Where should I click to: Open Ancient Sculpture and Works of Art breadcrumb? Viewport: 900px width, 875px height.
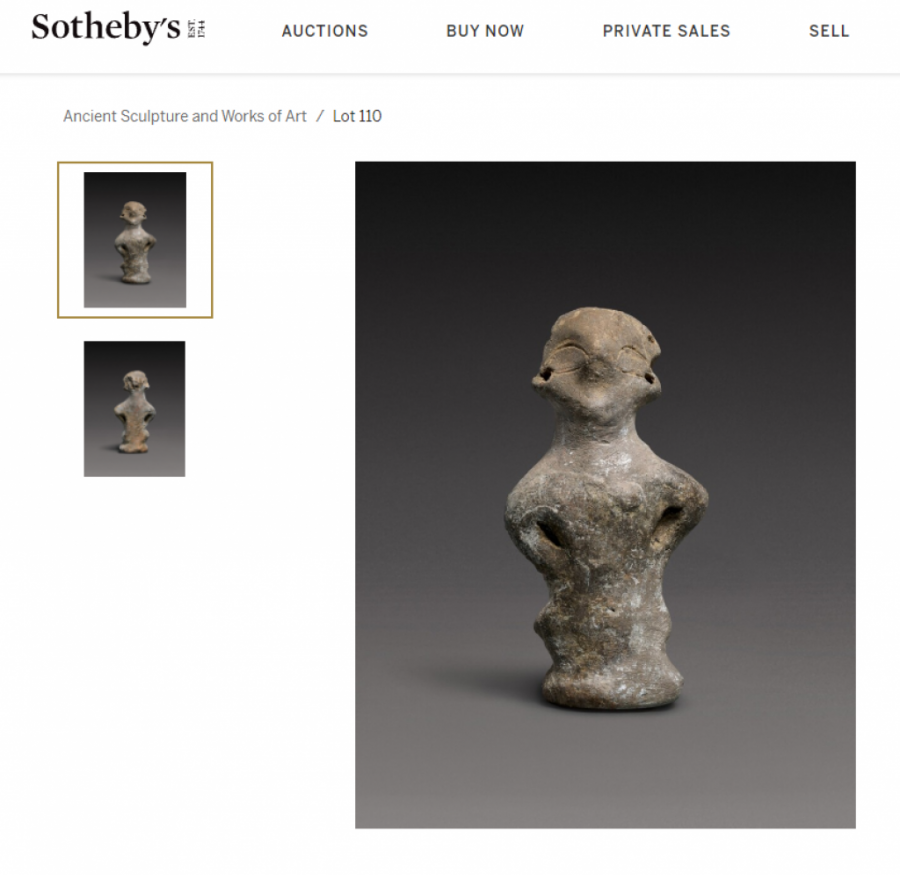(x=185, y=116)
